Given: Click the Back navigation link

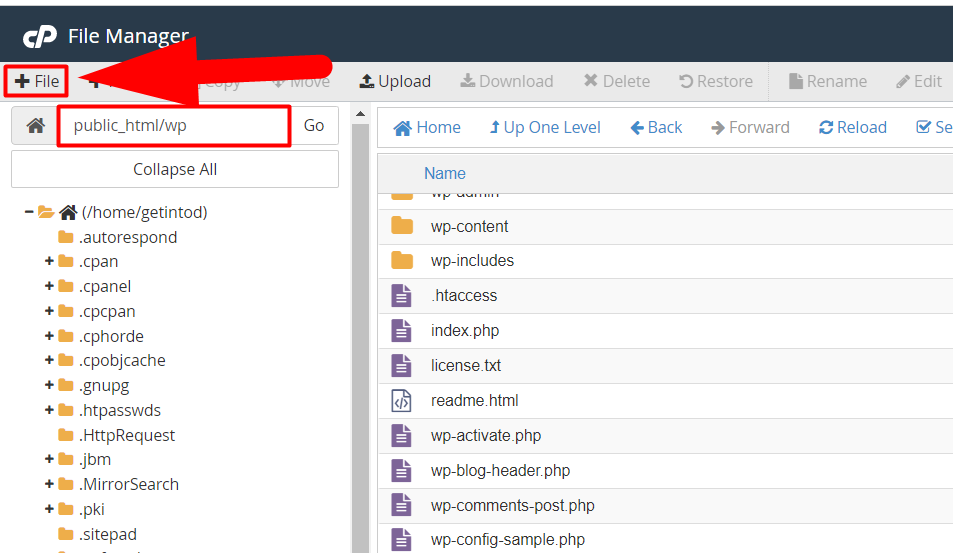Looking at the screenshot, I should click(x=656, y=128).
